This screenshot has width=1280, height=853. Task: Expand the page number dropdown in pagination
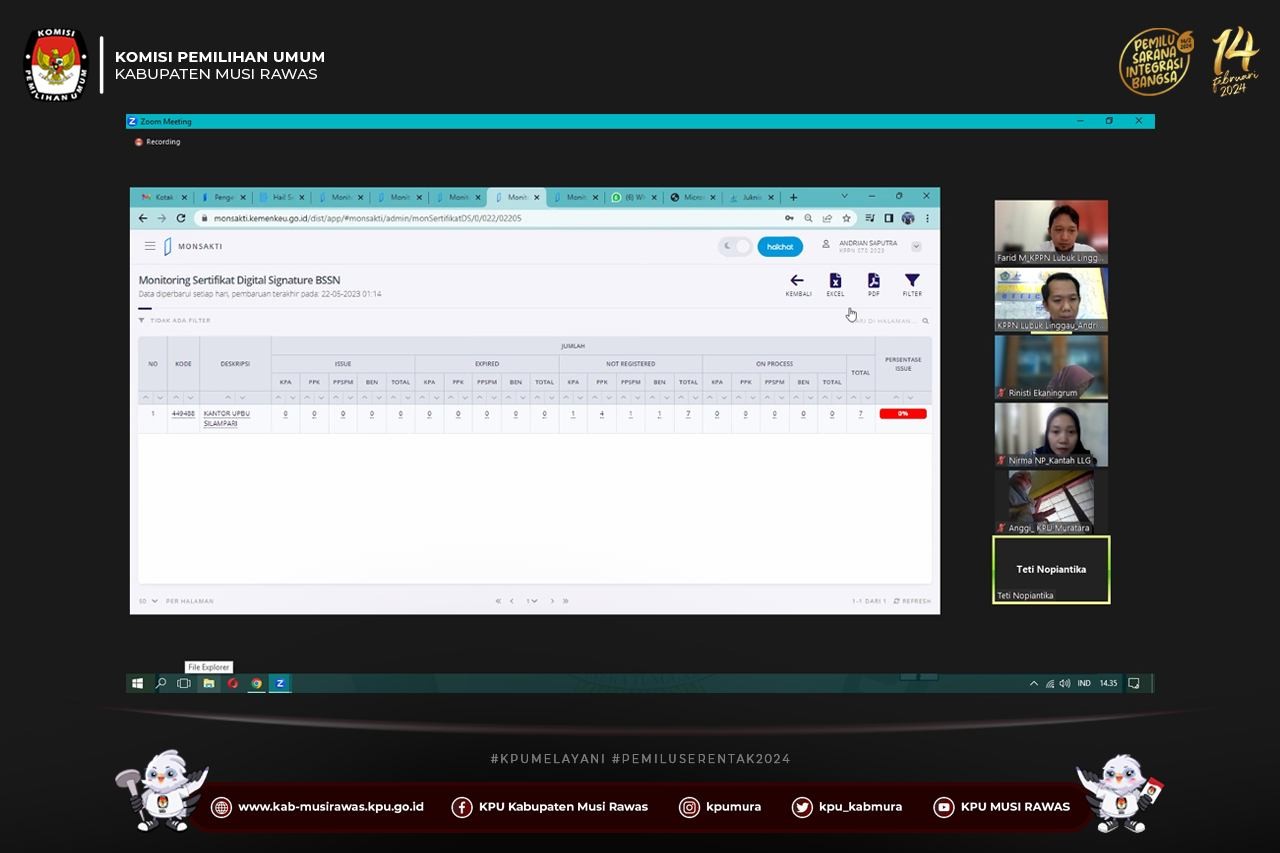[532, 601]
